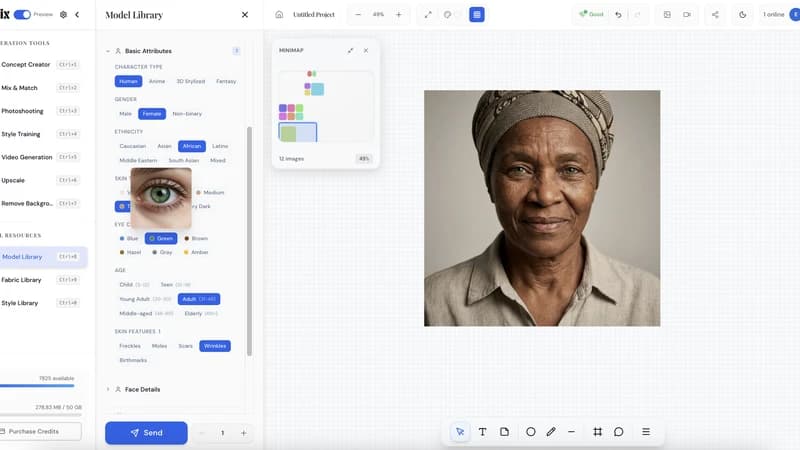The image size is (800, 450).
Task: Select the frame grid tool
Action: pyautogui.click(x=597, y=432)
